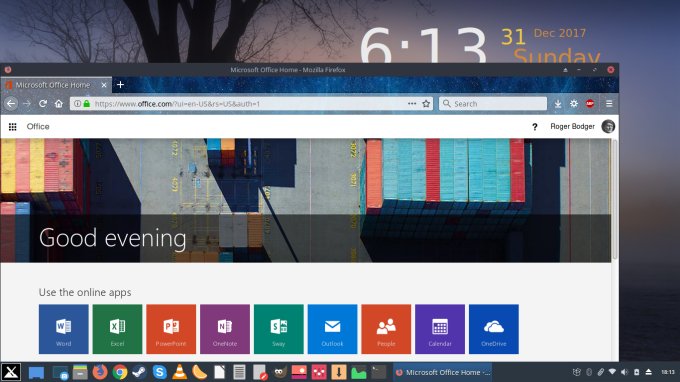Click the Firefox Search box
This screenshot has width=680, height=382.
[493, 104]
